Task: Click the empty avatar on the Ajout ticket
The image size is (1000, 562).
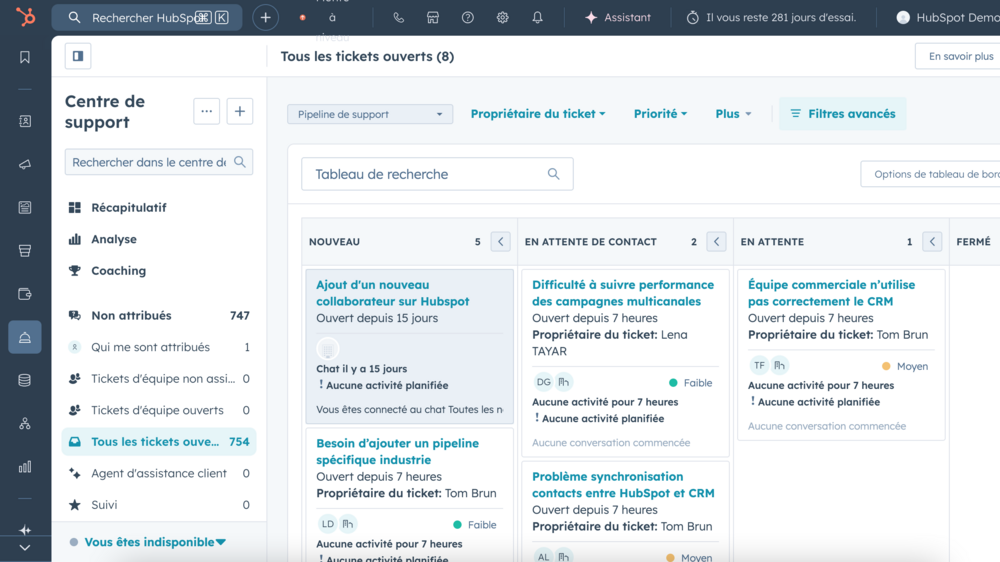Action: pos(328,349)
